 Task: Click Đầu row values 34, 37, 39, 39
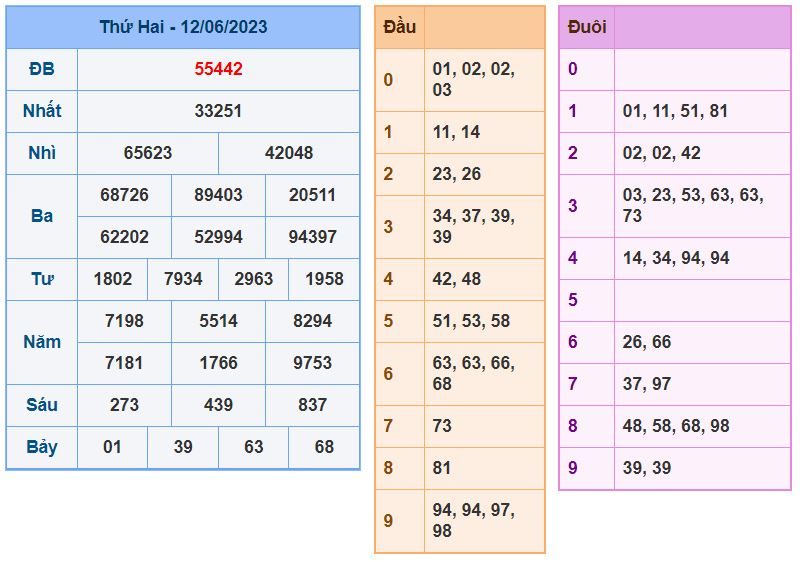click(473, 226)
